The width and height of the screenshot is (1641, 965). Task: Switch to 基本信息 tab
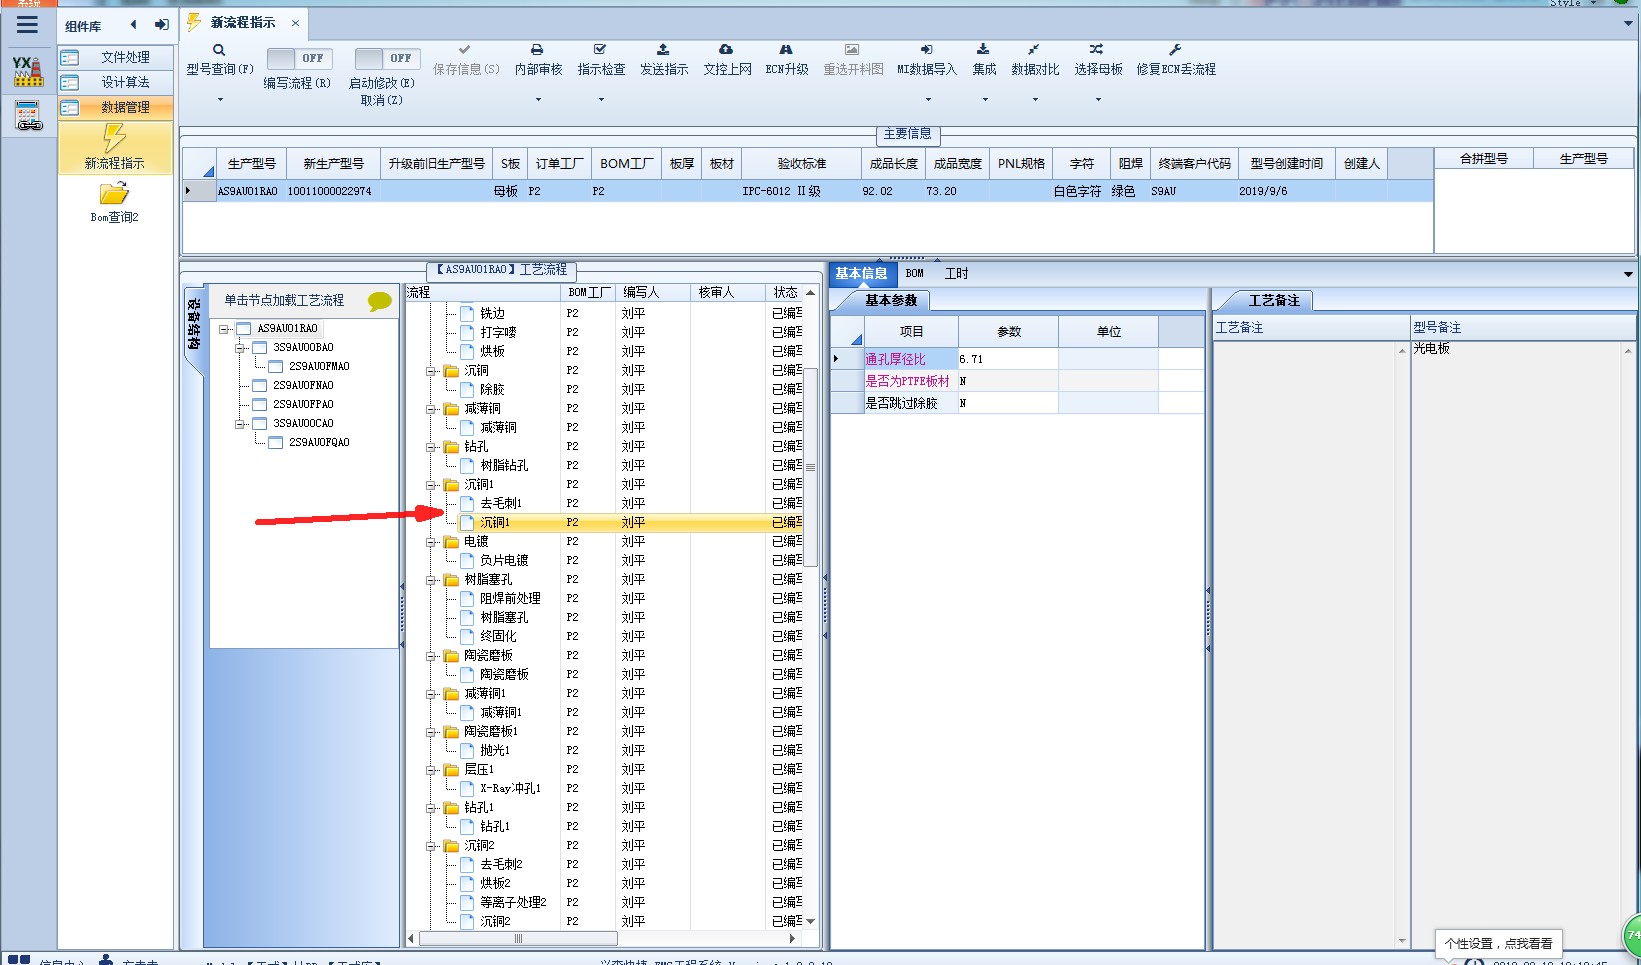tap(861, 273)
